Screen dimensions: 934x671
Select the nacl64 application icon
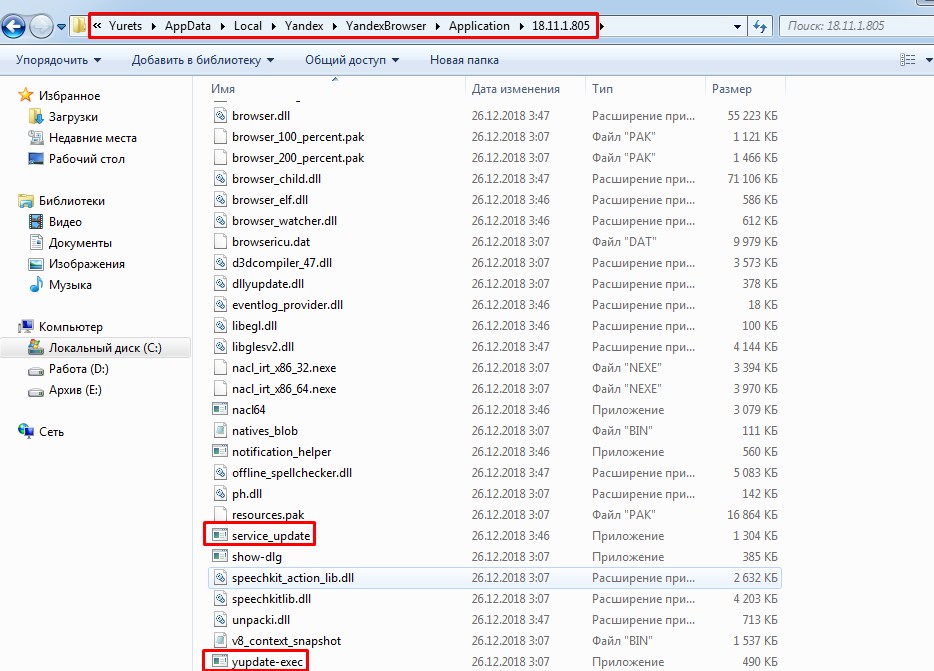(221, 410)
